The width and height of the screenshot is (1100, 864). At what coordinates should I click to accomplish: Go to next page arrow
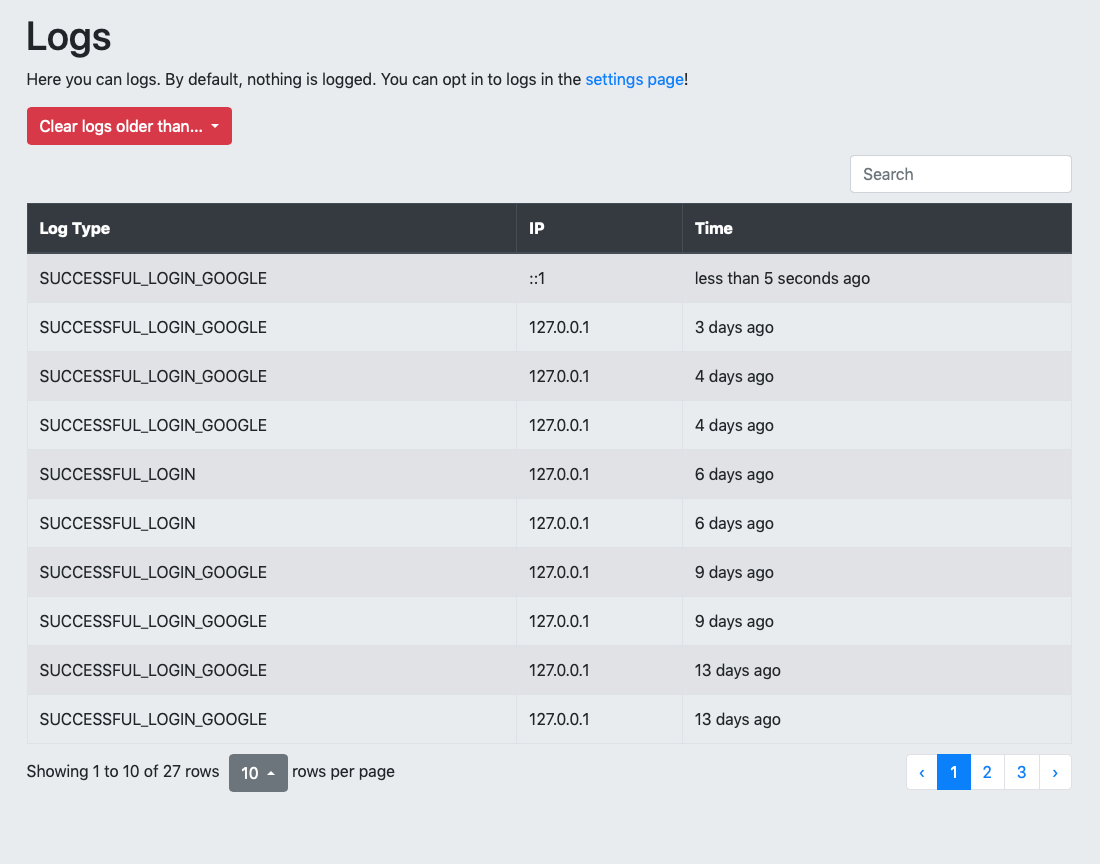click(1055, 772)
